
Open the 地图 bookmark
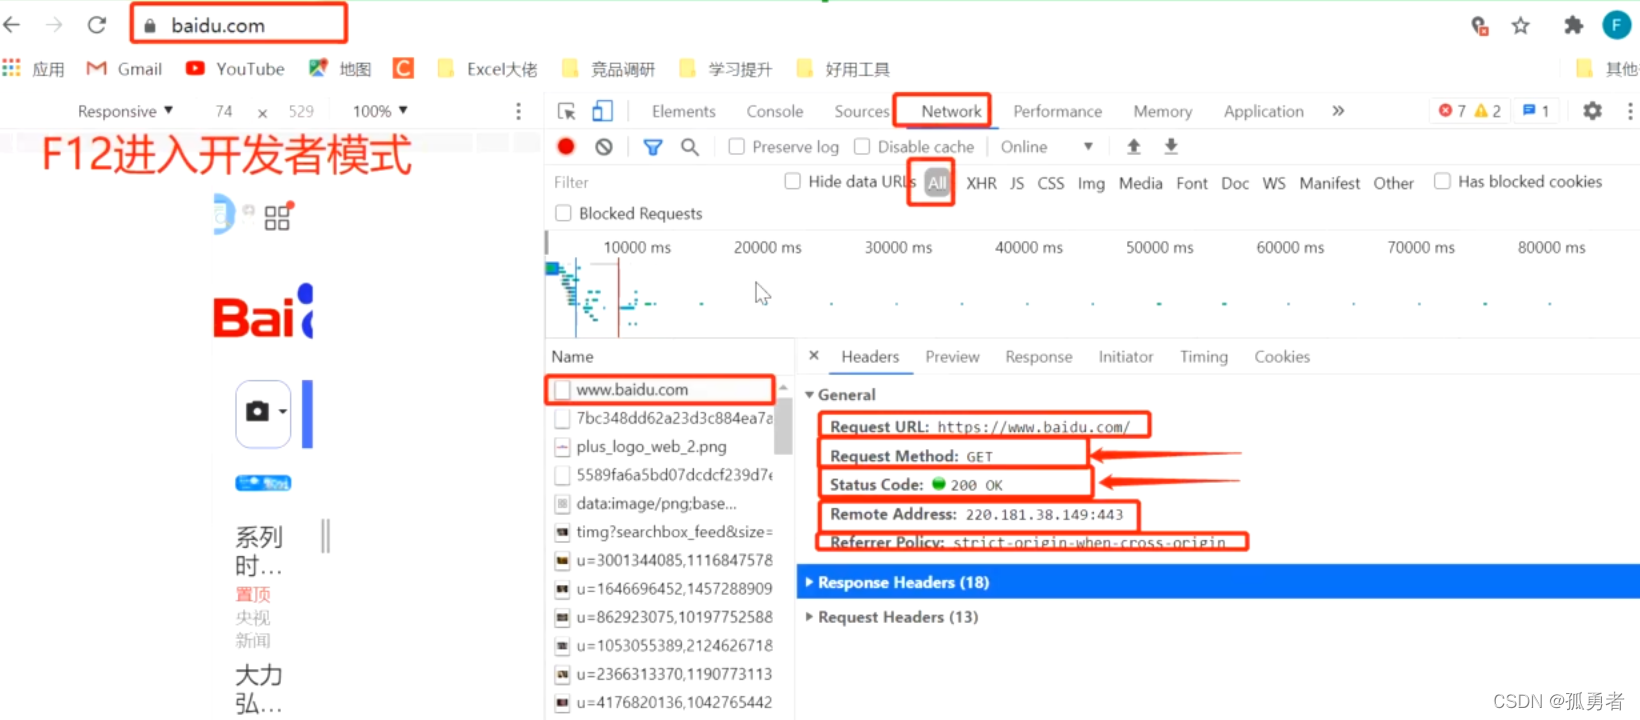(x=340, y=68)
